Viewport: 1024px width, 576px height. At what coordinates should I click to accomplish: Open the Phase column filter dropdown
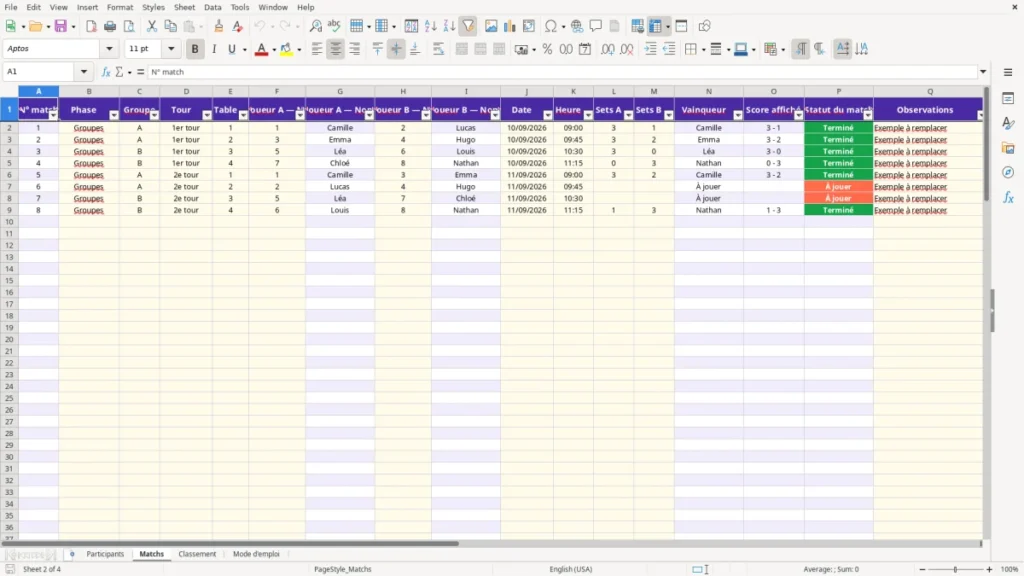coord(114,115)
